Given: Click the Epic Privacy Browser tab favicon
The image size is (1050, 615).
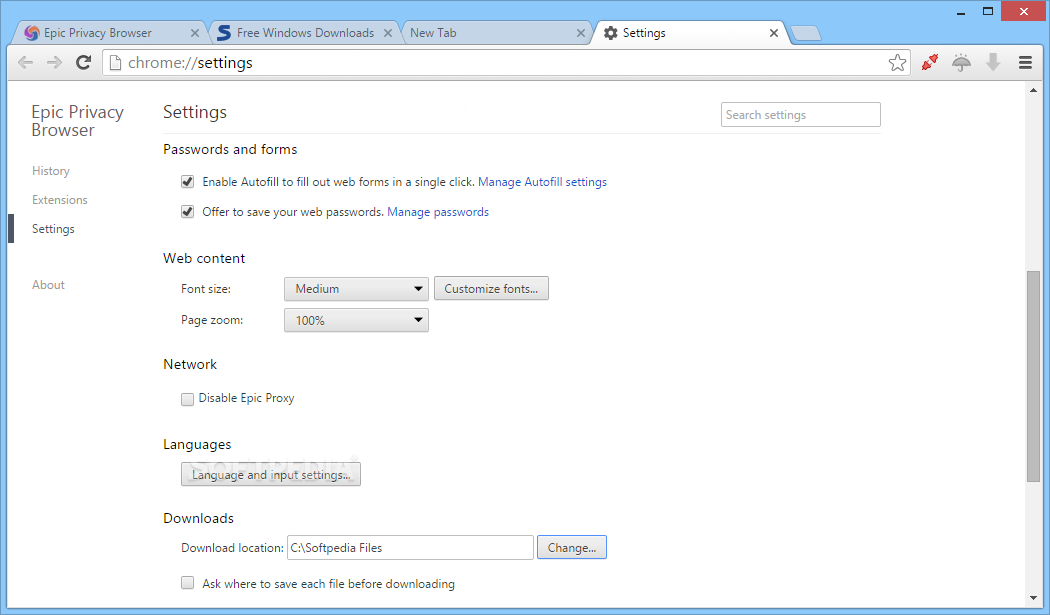Looking at the screenshot, I should 31,33.
